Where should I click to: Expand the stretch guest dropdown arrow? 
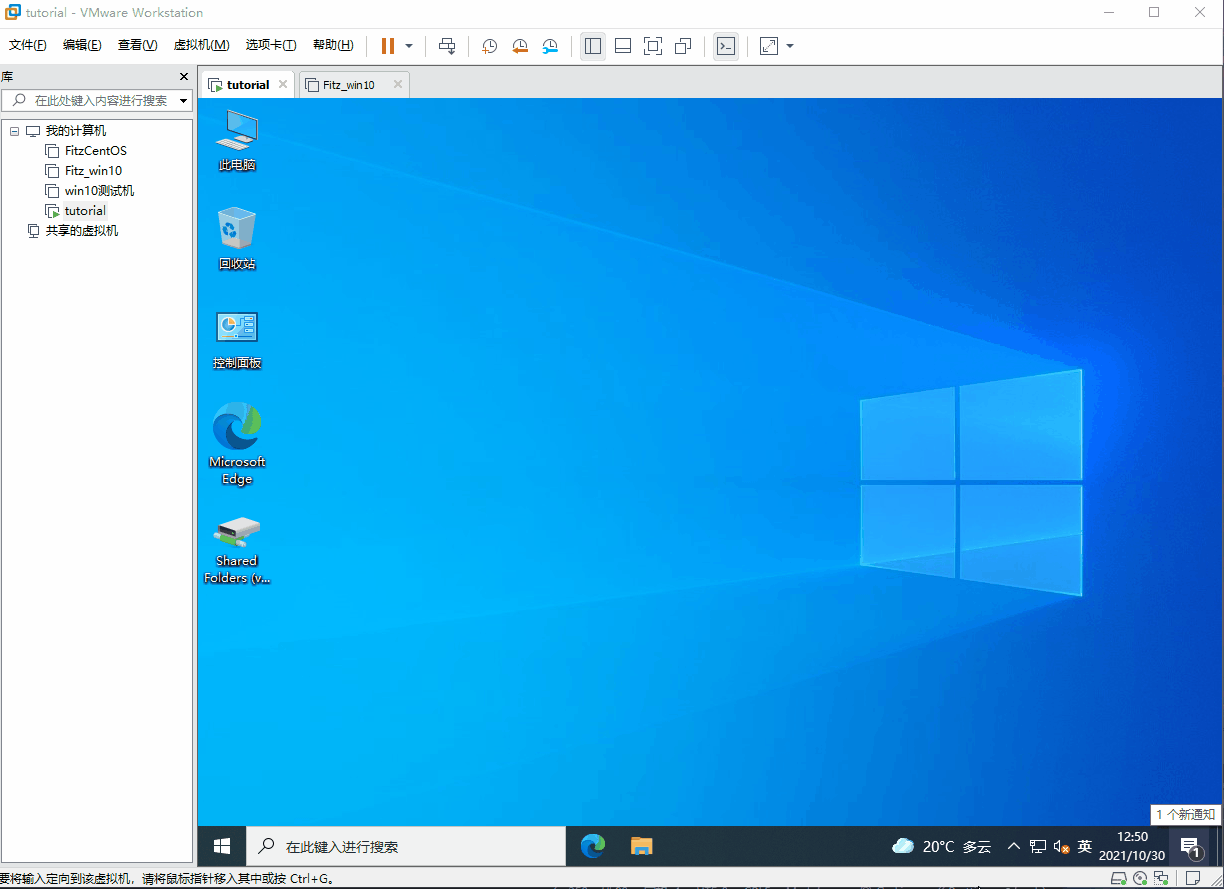(x=790, y=46)
